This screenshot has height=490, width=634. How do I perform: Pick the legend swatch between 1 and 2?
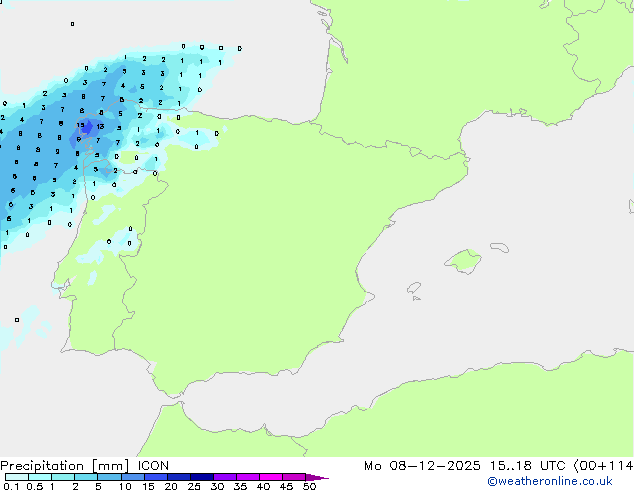63,477
